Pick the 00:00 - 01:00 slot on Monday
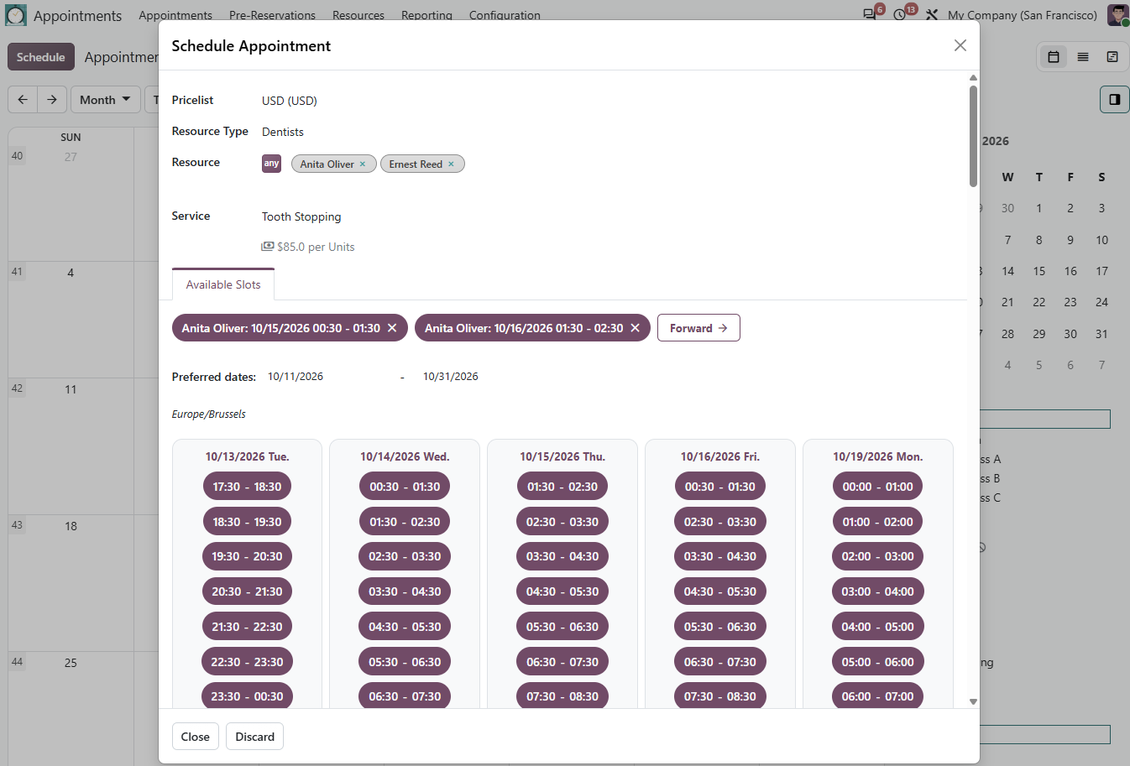The width and height of the screenshot is (1130, 766). [x=878, y=486]
